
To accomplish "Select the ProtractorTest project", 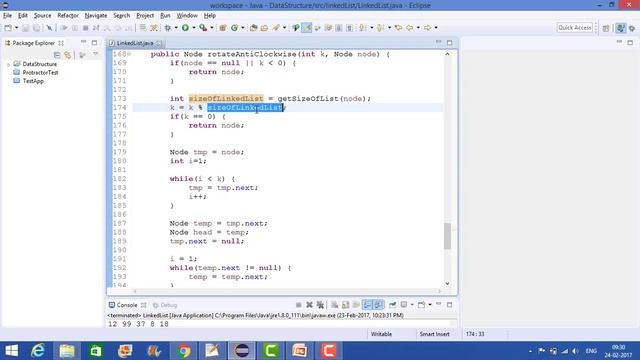I will [x=40, y=73].
